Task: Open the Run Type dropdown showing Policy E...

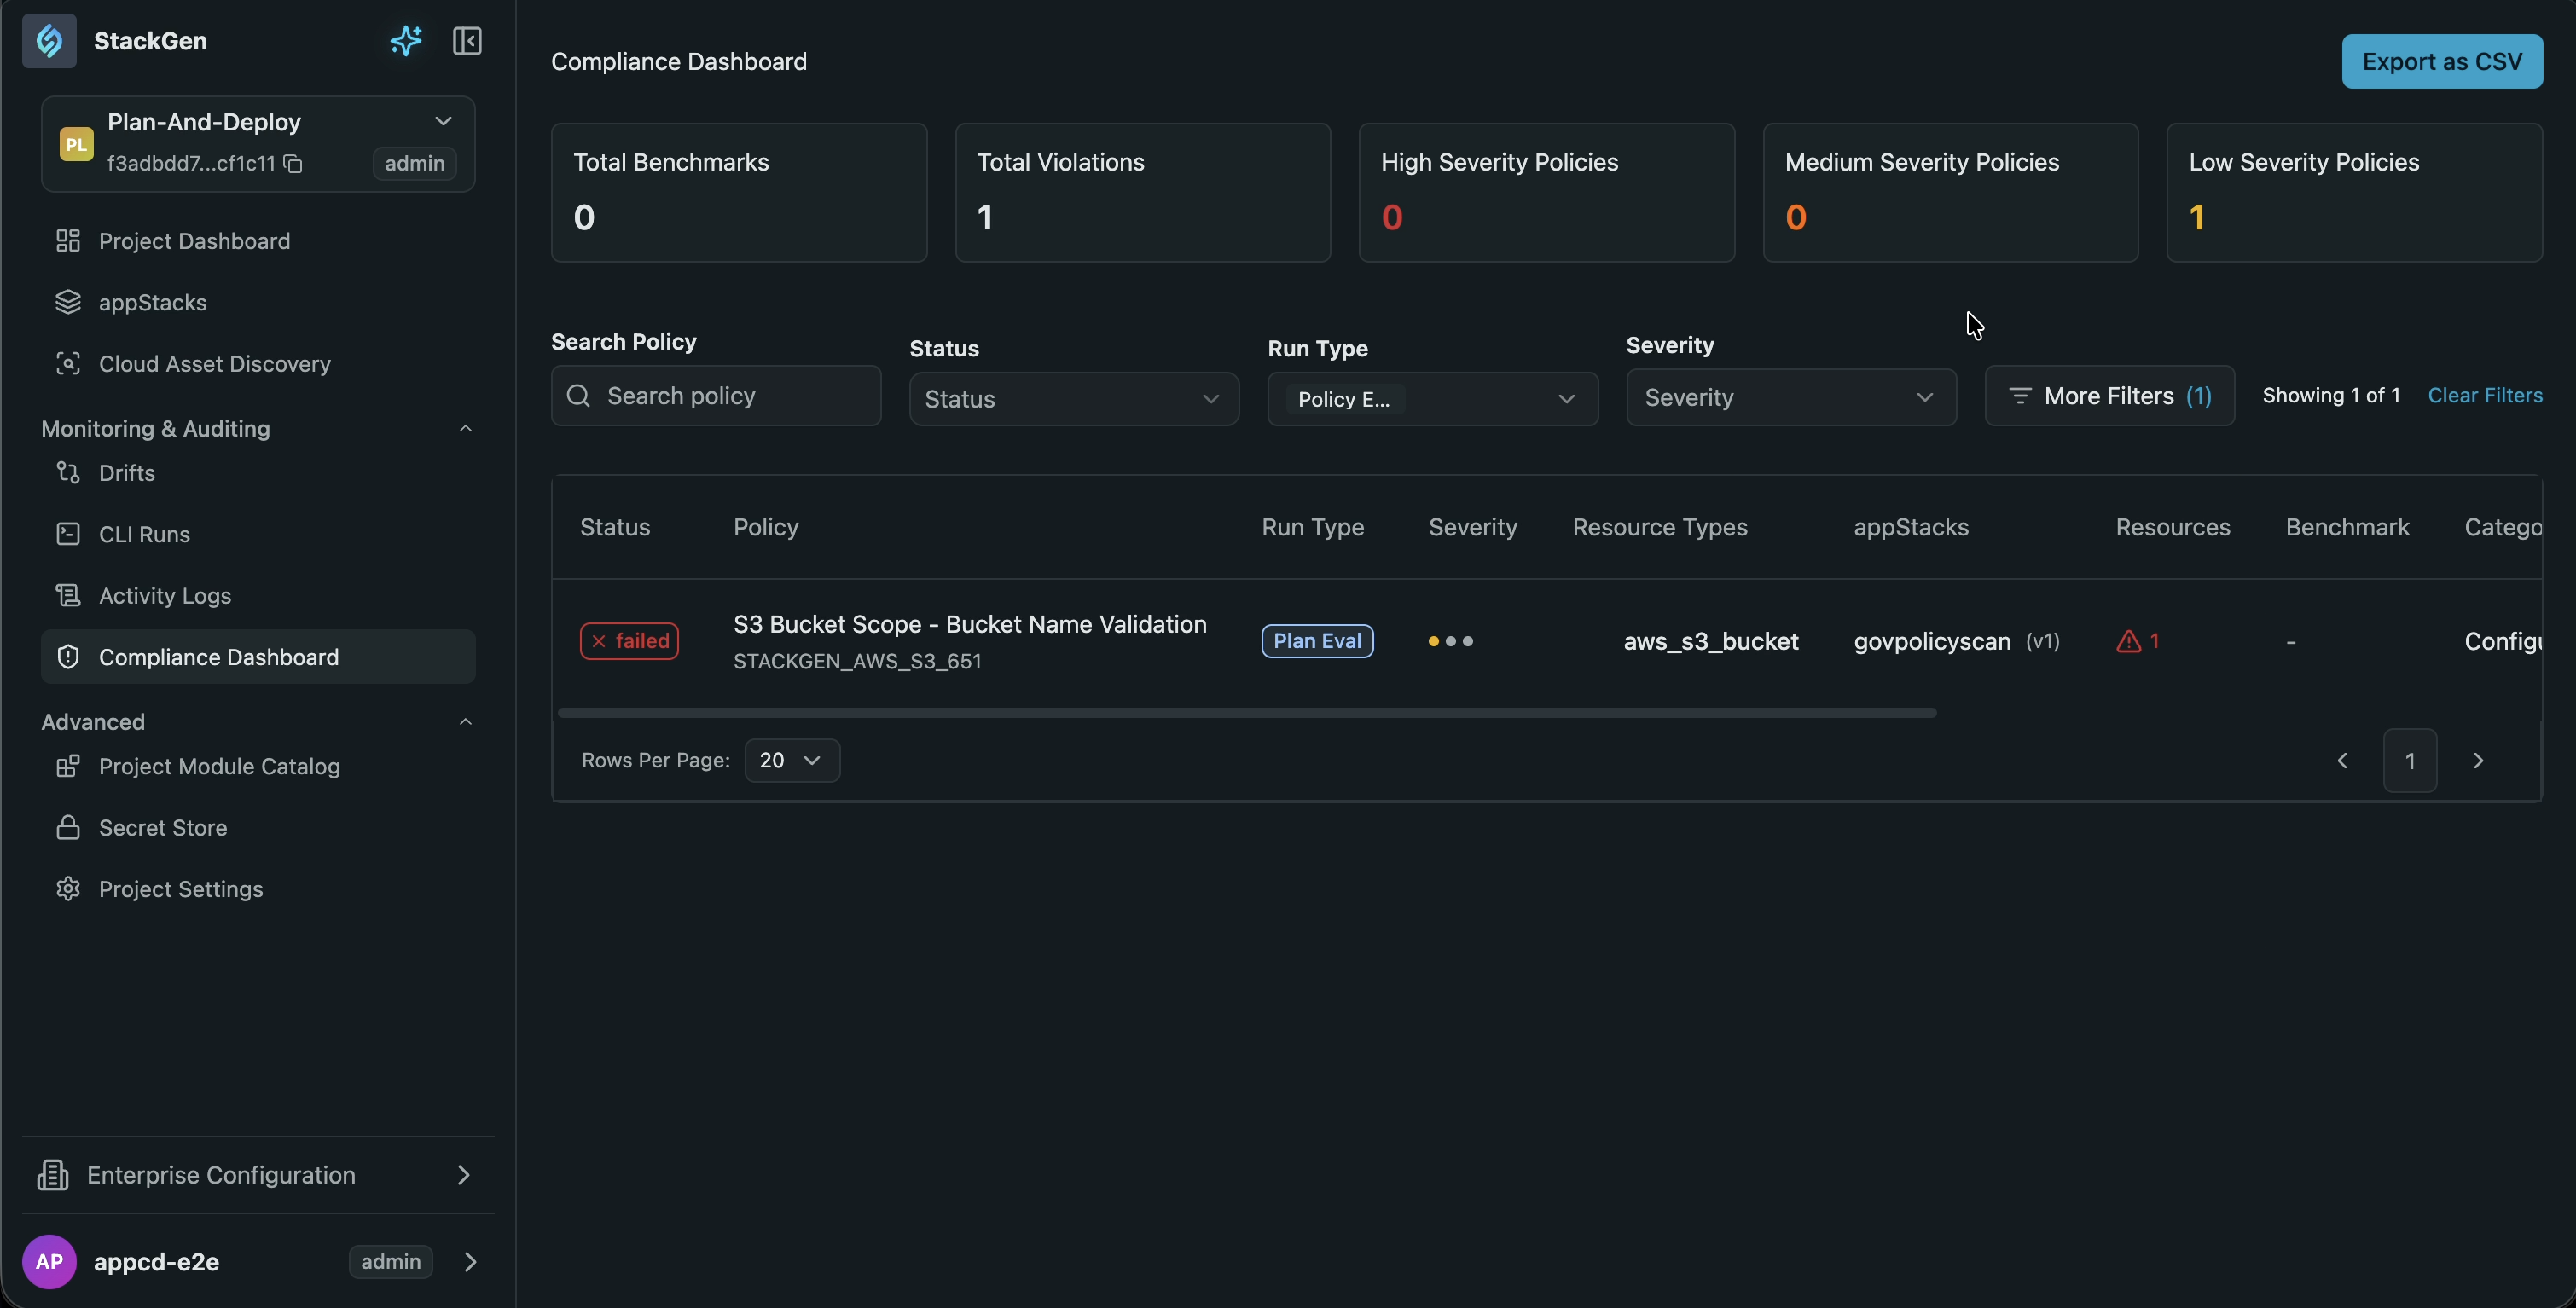Action: click(x=1433, y=399)
